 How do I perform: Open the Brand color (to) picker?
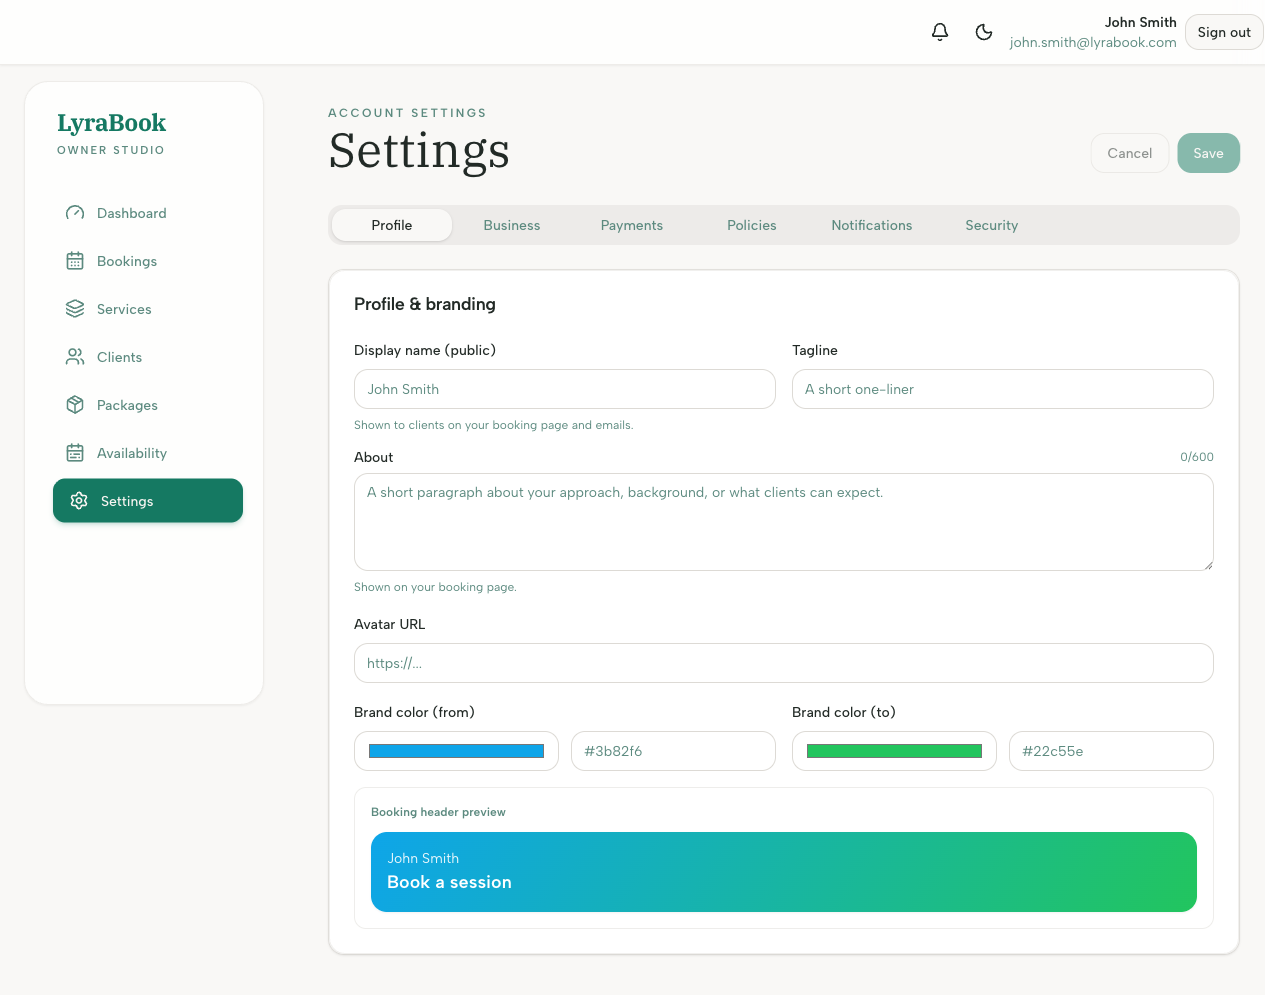893,751
